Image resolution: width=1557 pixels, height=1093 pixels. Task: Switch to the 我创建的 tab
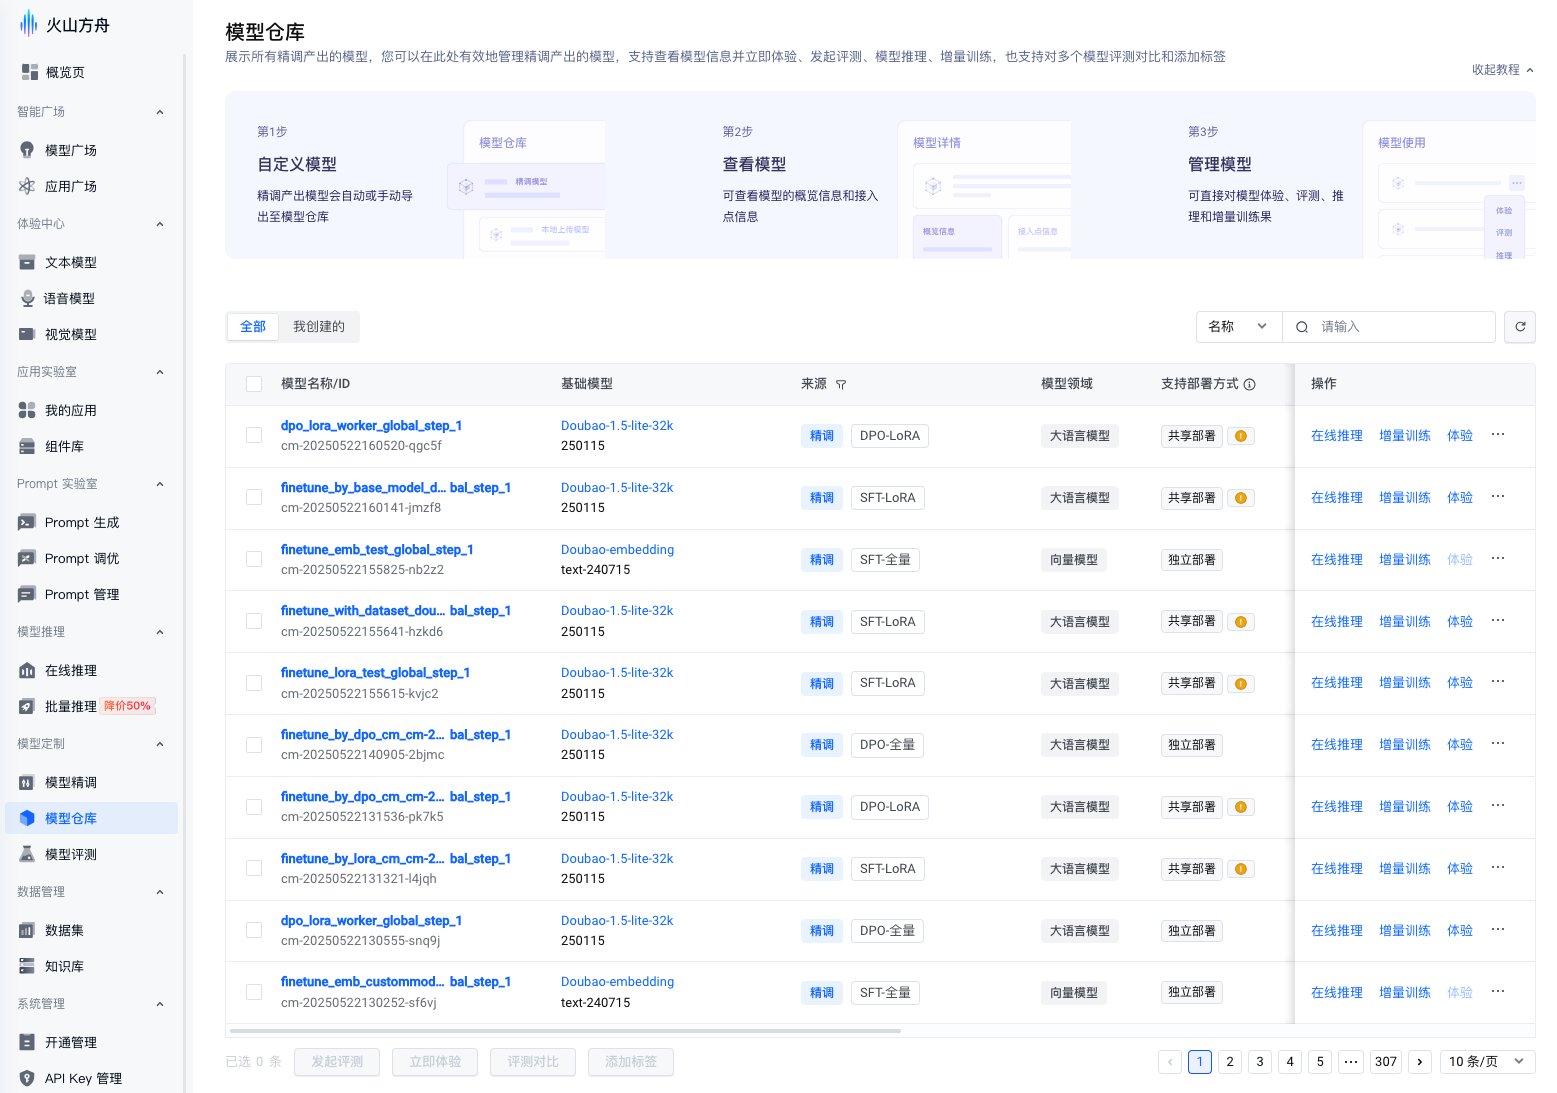click(319, 327)
